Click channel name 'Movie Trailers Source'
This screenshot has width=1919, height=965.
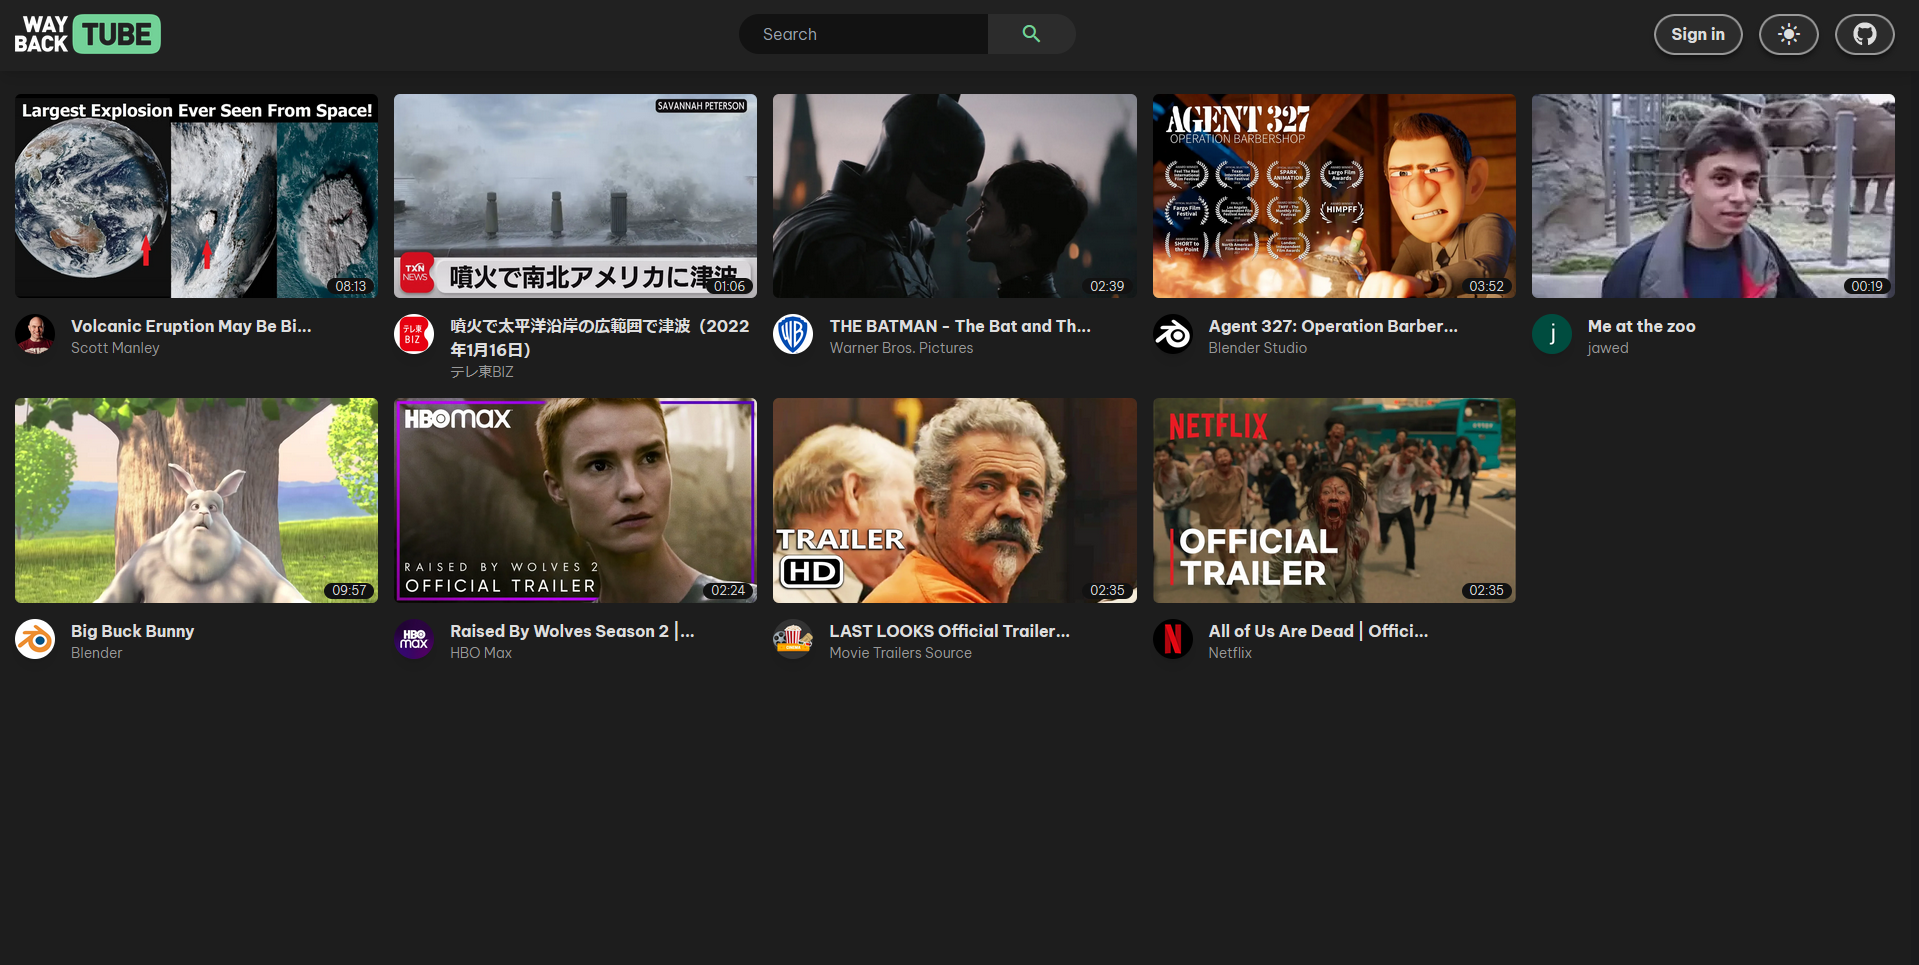tap(900, 653)
